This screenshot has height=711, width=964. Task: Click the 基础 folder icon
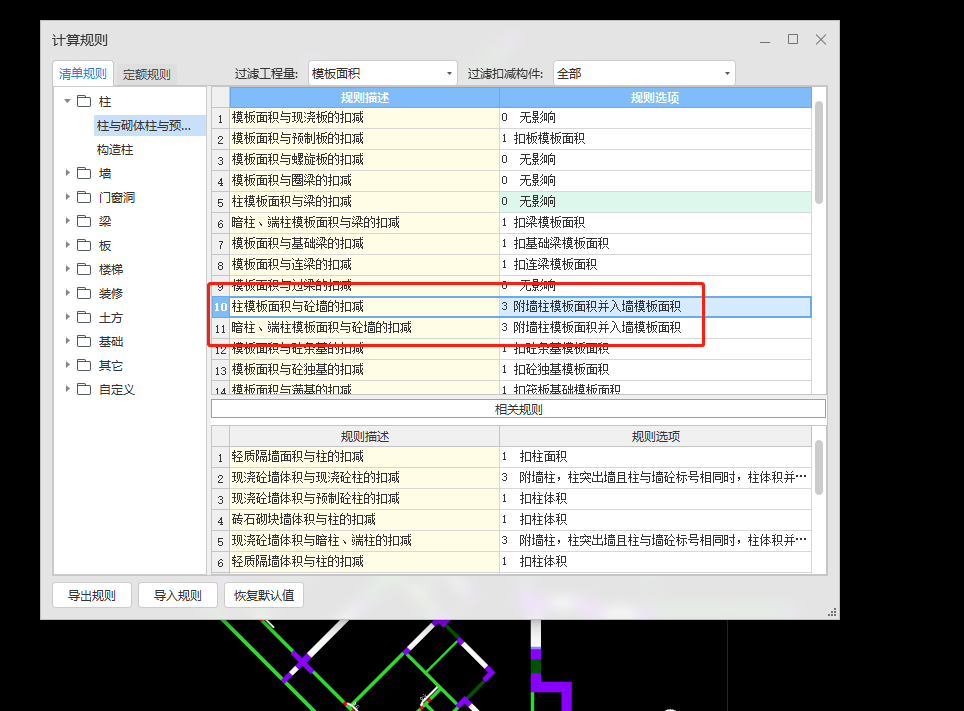[x=84, y=341]
